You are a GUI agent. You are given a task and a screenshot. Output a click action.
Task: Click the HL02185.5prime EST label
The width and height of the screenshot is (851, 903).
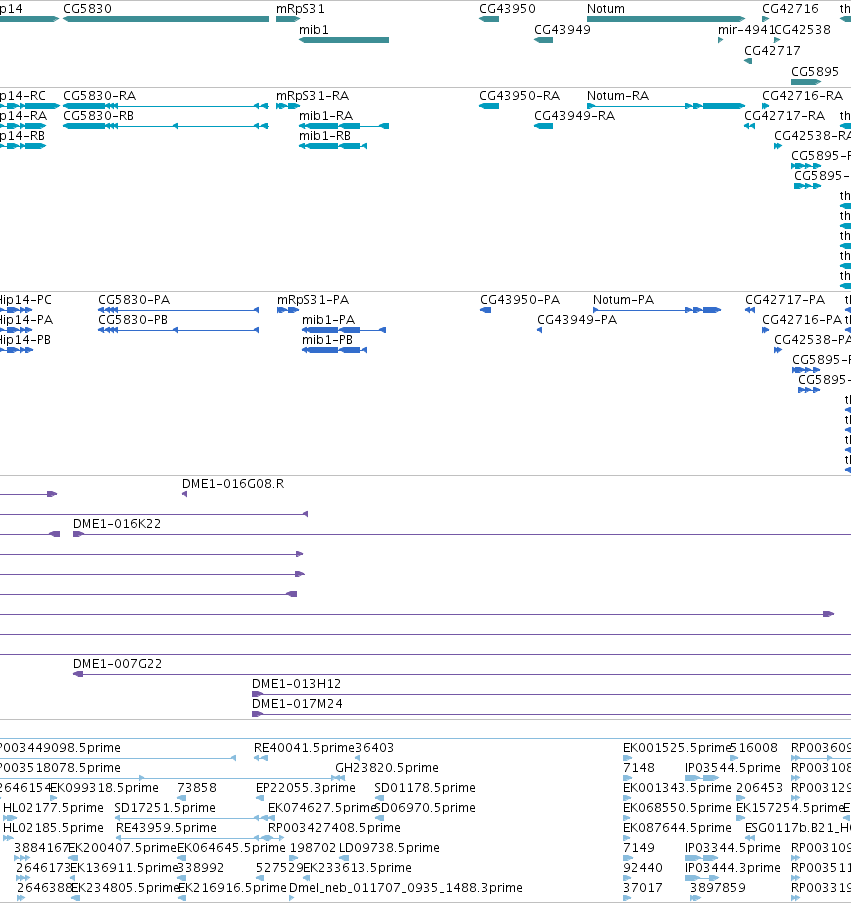point(53,828)
